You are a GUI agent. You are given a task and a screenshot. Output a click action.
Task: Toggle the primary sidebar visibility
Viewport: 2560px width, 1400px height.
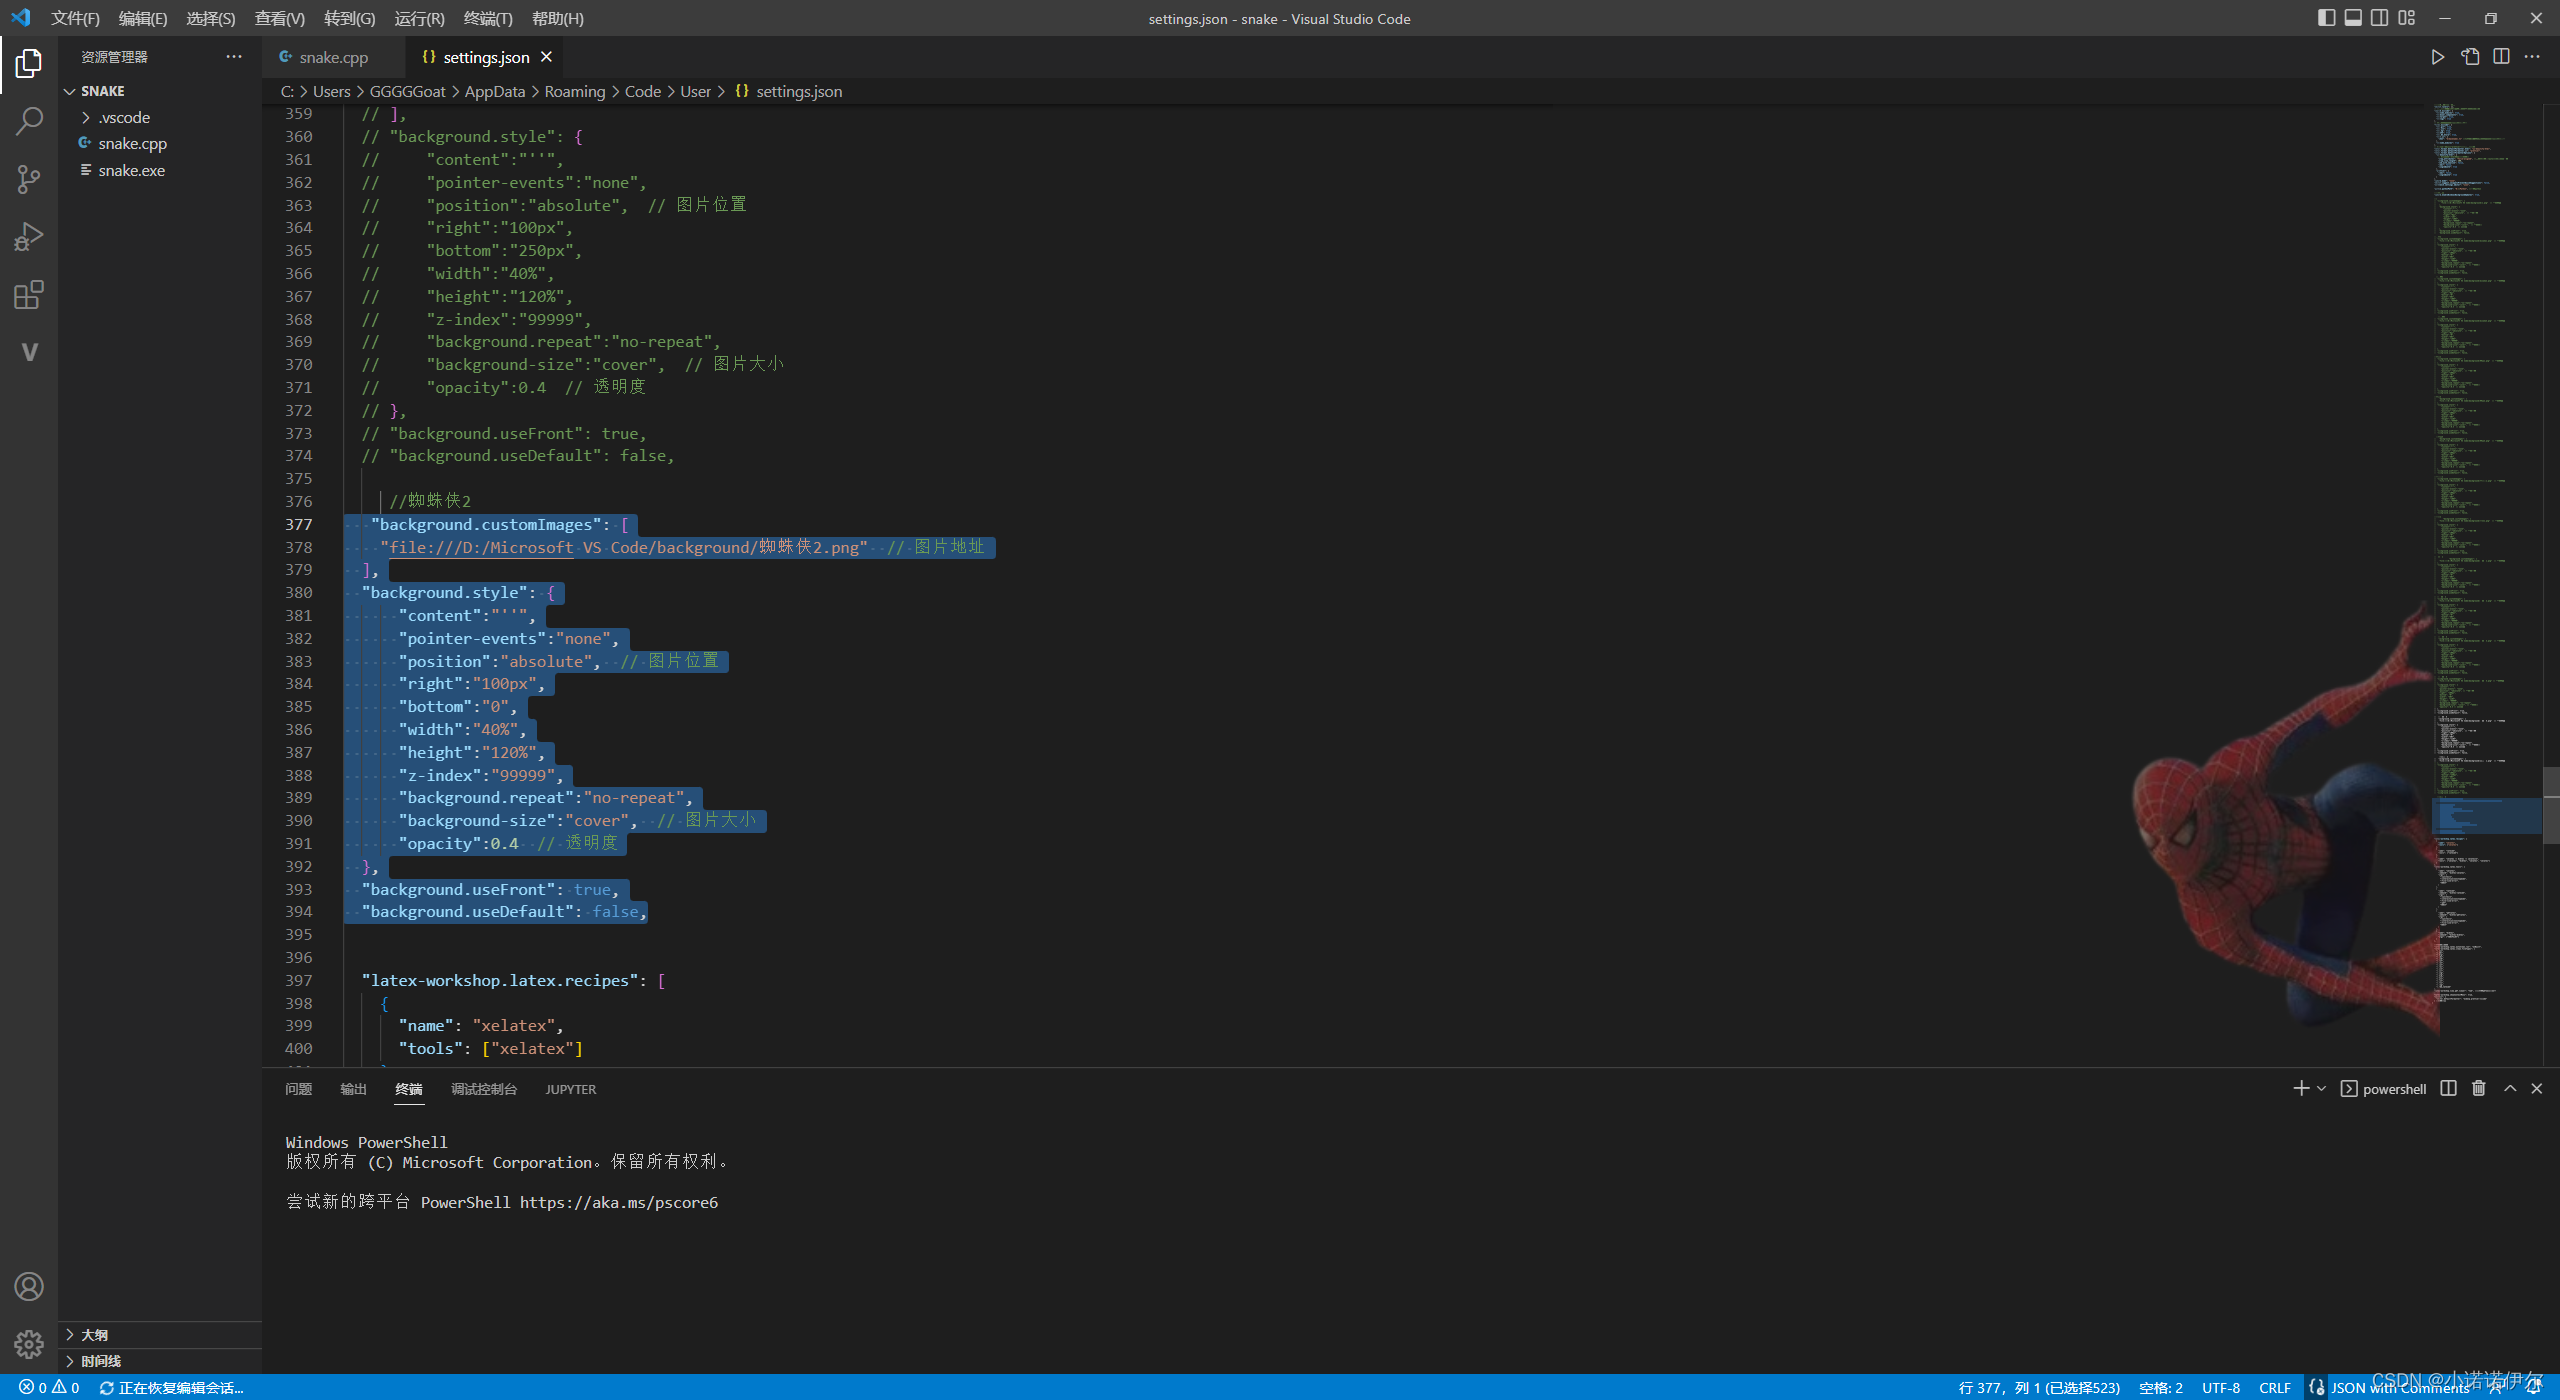(x=2325, y=17)
